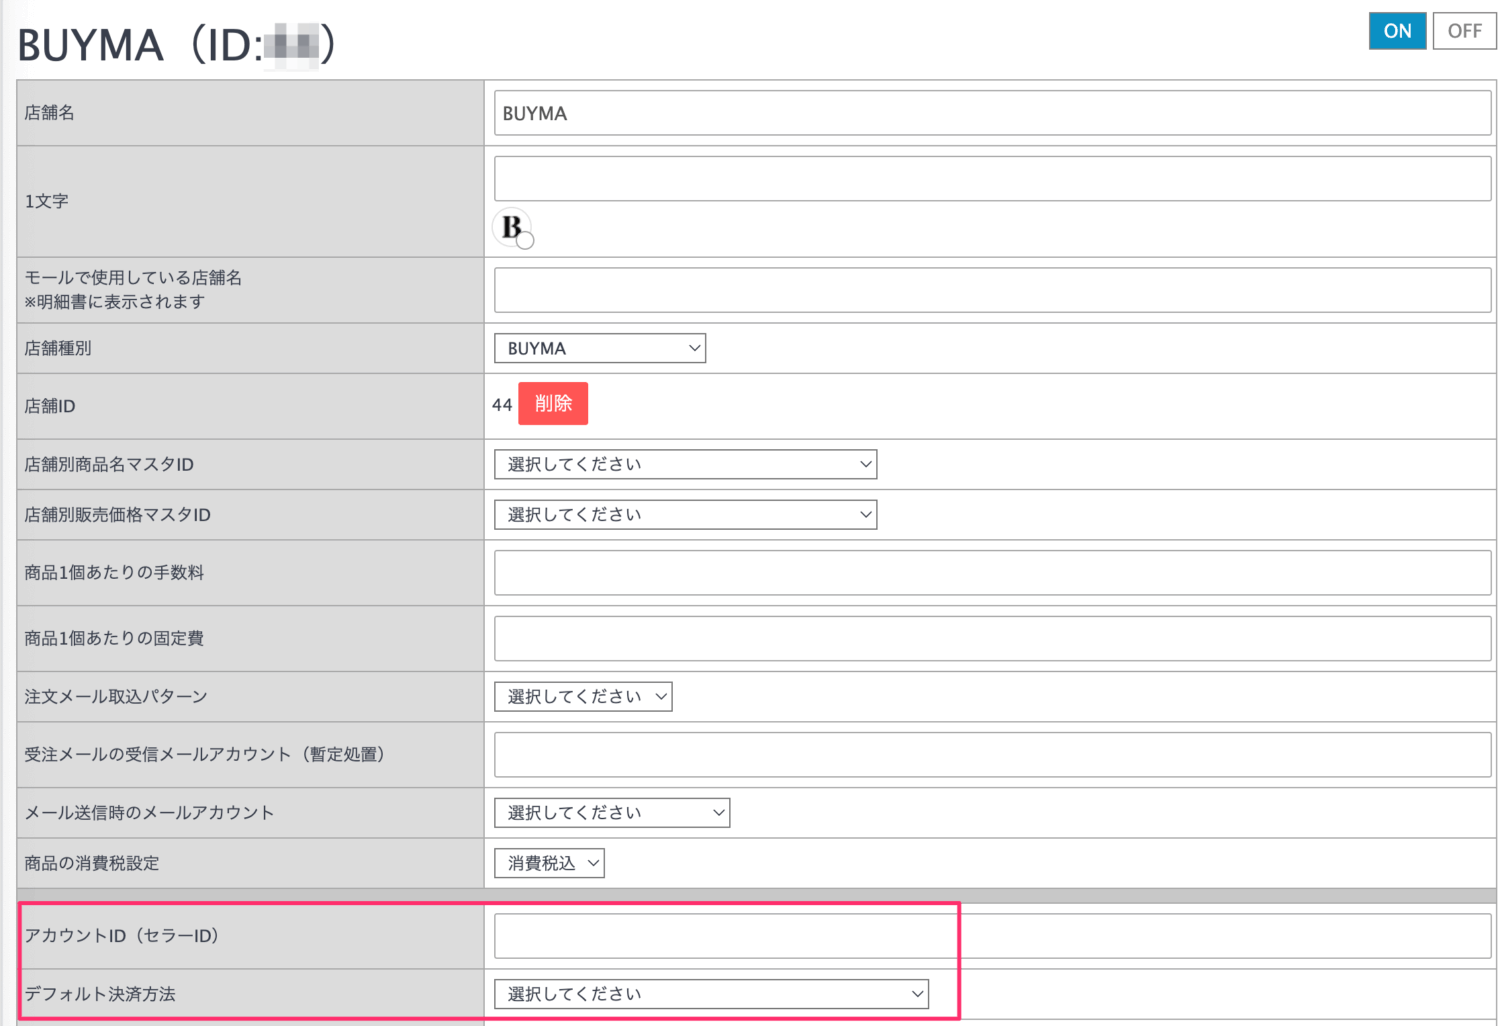Expand the デフォルト決済方法 dropdown
The image size is (1500, 1026).
tap(711, 994)
